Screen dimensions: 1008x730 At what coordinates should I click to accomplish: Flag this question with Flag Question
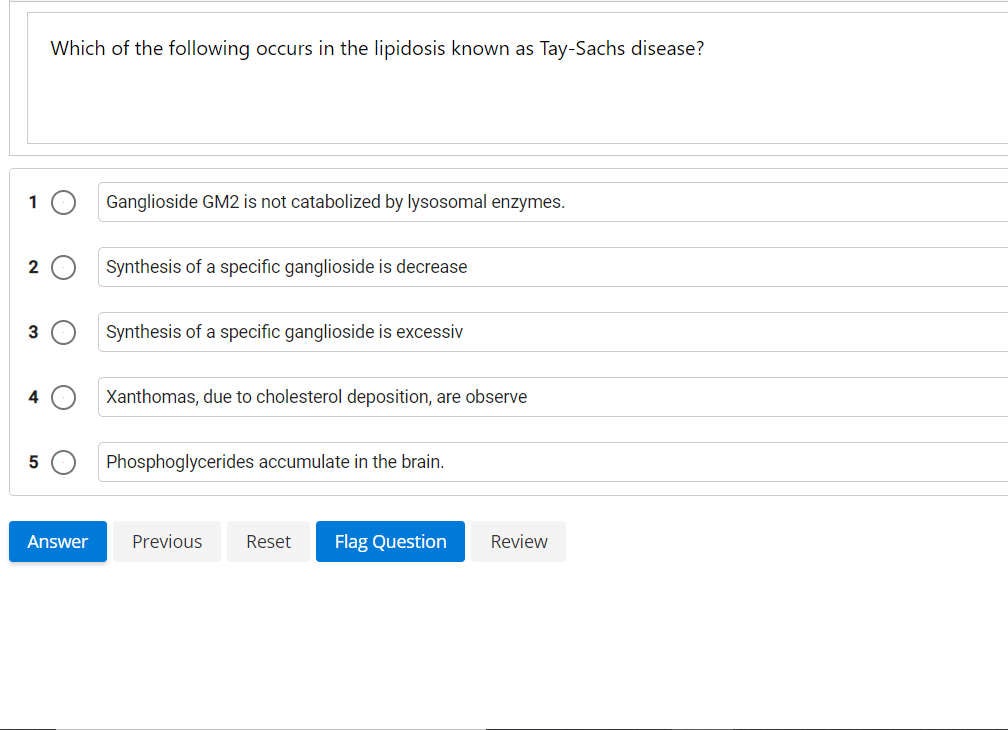390,541
